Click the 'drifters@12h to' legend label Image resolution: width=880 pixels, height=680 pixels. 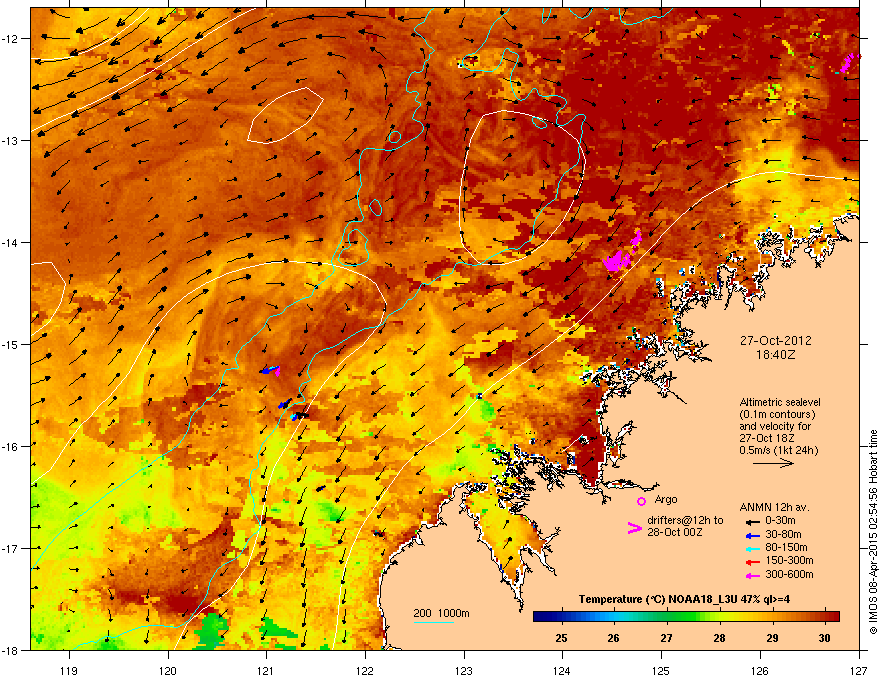(685, 521)
